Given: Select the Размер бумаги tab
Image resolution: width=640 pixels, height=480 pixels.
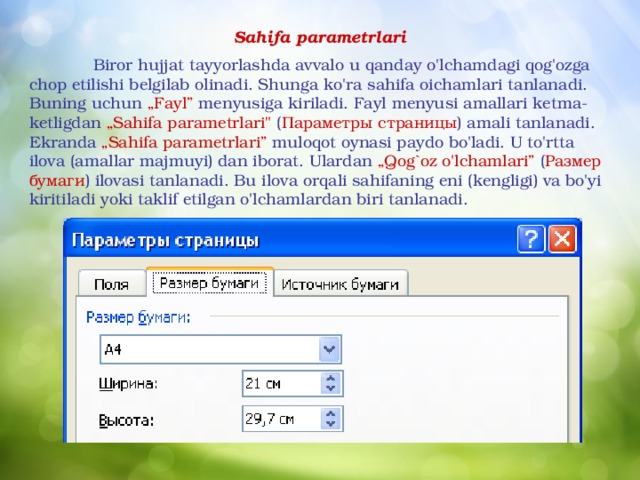Looking at the screenshot, I should (209, 282).
